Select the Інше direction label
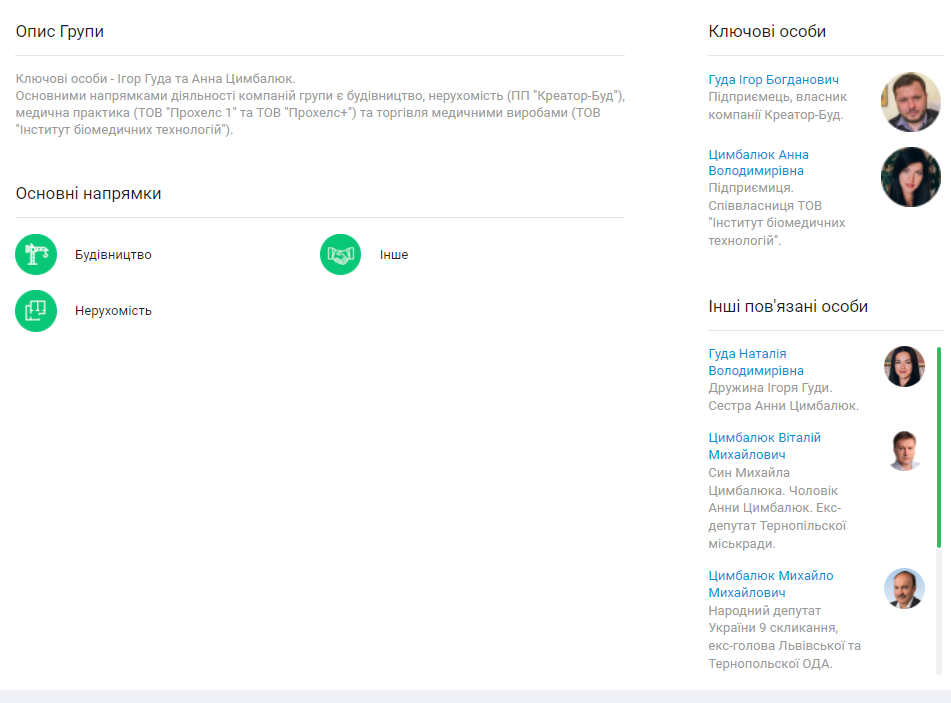The width and height of the screenshot is (951, 703). [393, 255]
